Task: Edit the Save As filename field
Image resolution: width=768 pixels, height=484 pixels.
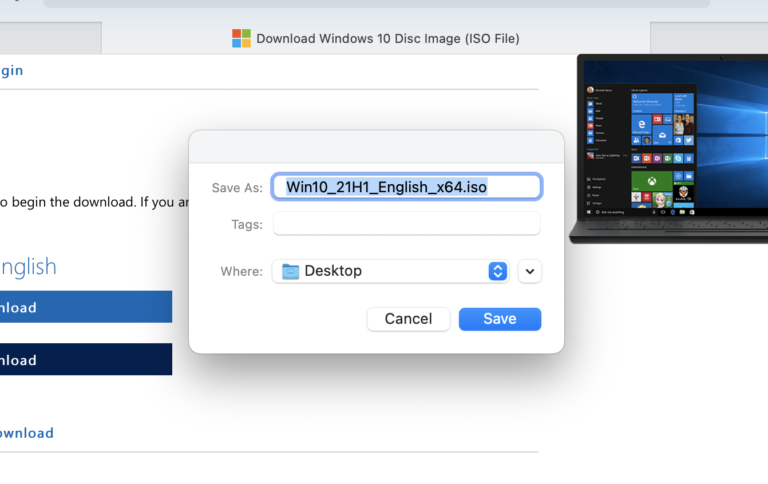Action: click(x=407, y=187)
